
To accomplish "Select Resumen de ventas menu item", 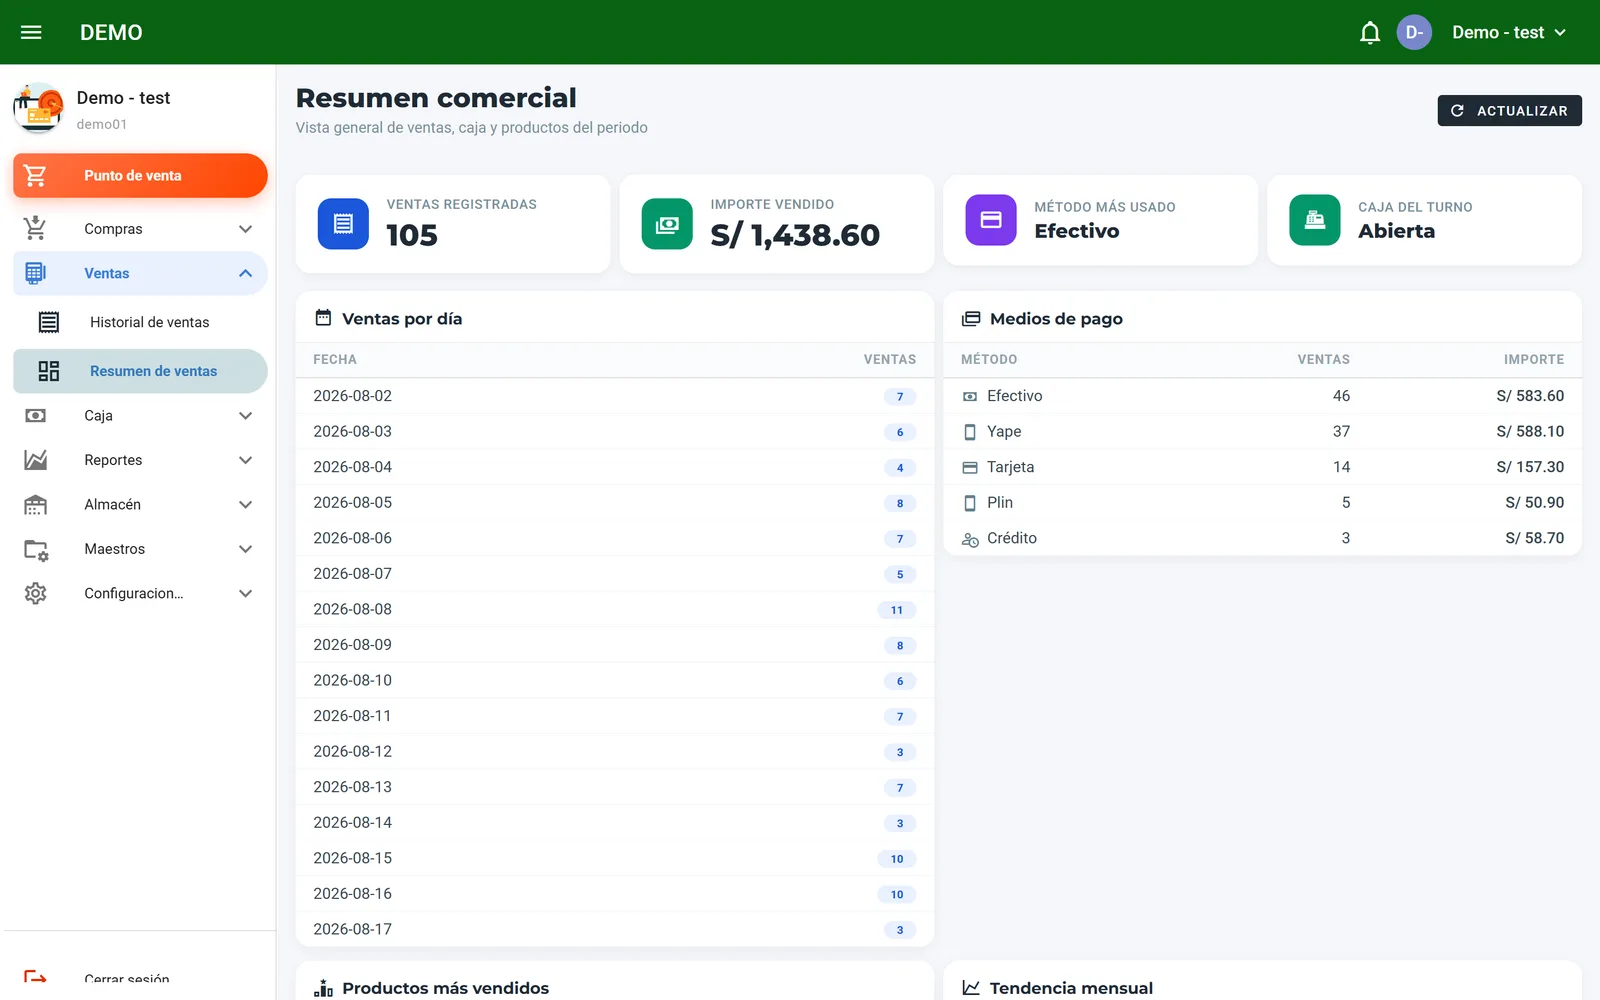I will [140, 371].
